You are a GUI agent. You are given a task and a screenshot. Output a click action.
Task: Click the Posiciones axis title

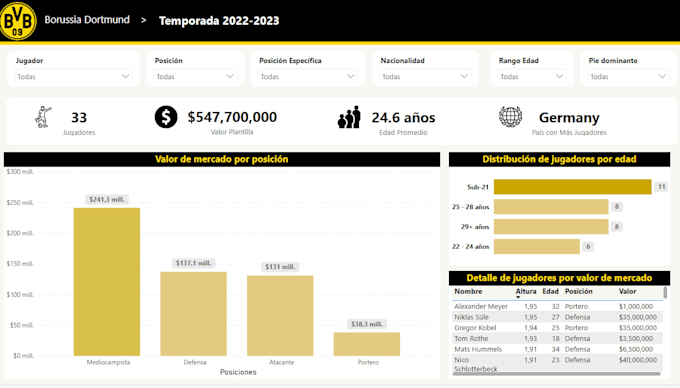(x=238, y=372)
